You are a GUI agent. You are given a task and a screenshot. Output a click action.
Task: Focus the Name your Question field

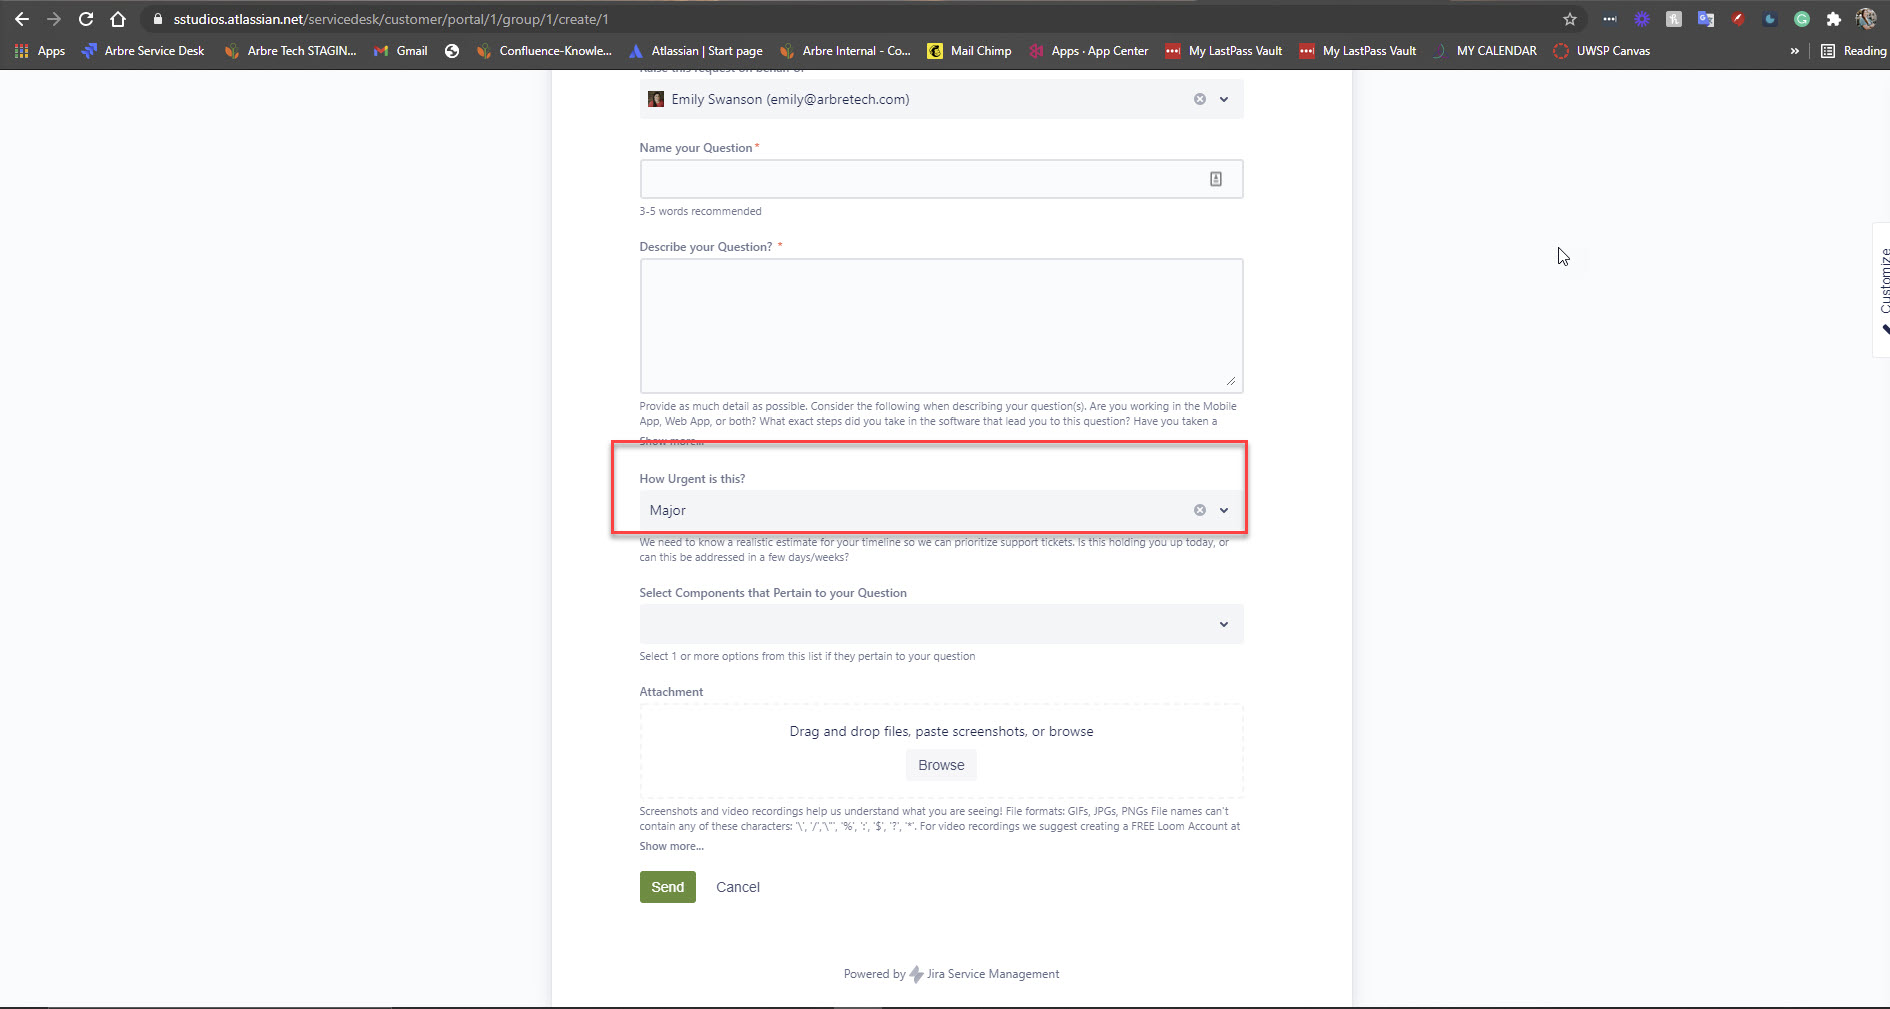point(941,179)
